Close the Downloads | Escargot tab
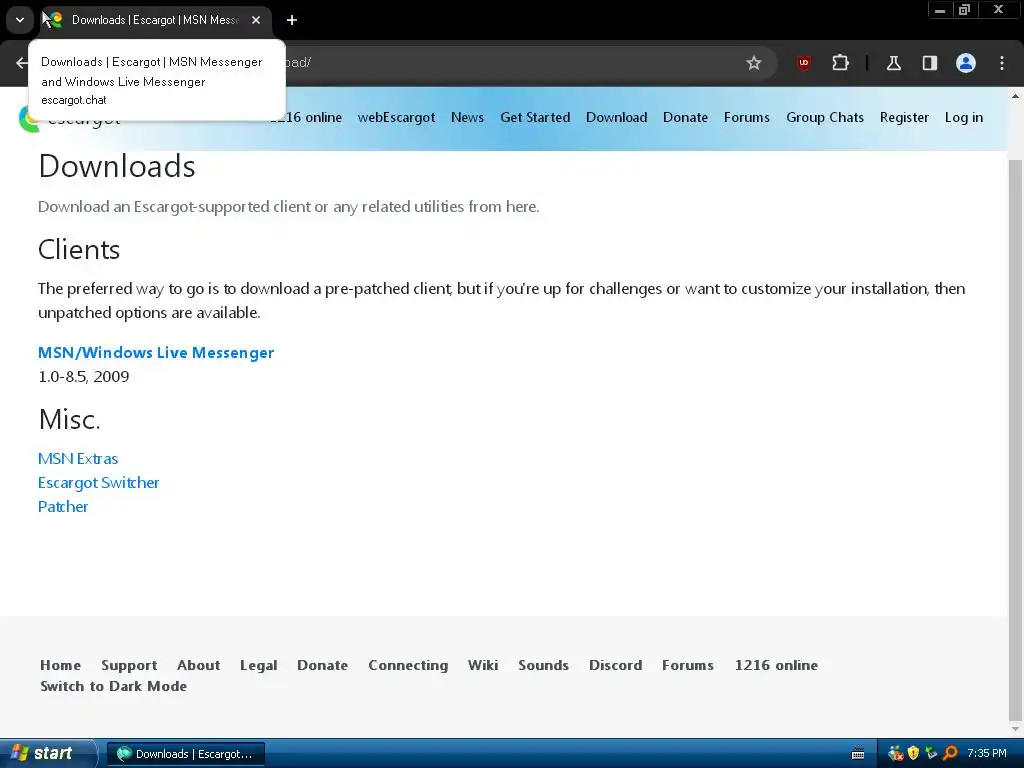This screenshot has height=768, width=1024. (256, 20)
